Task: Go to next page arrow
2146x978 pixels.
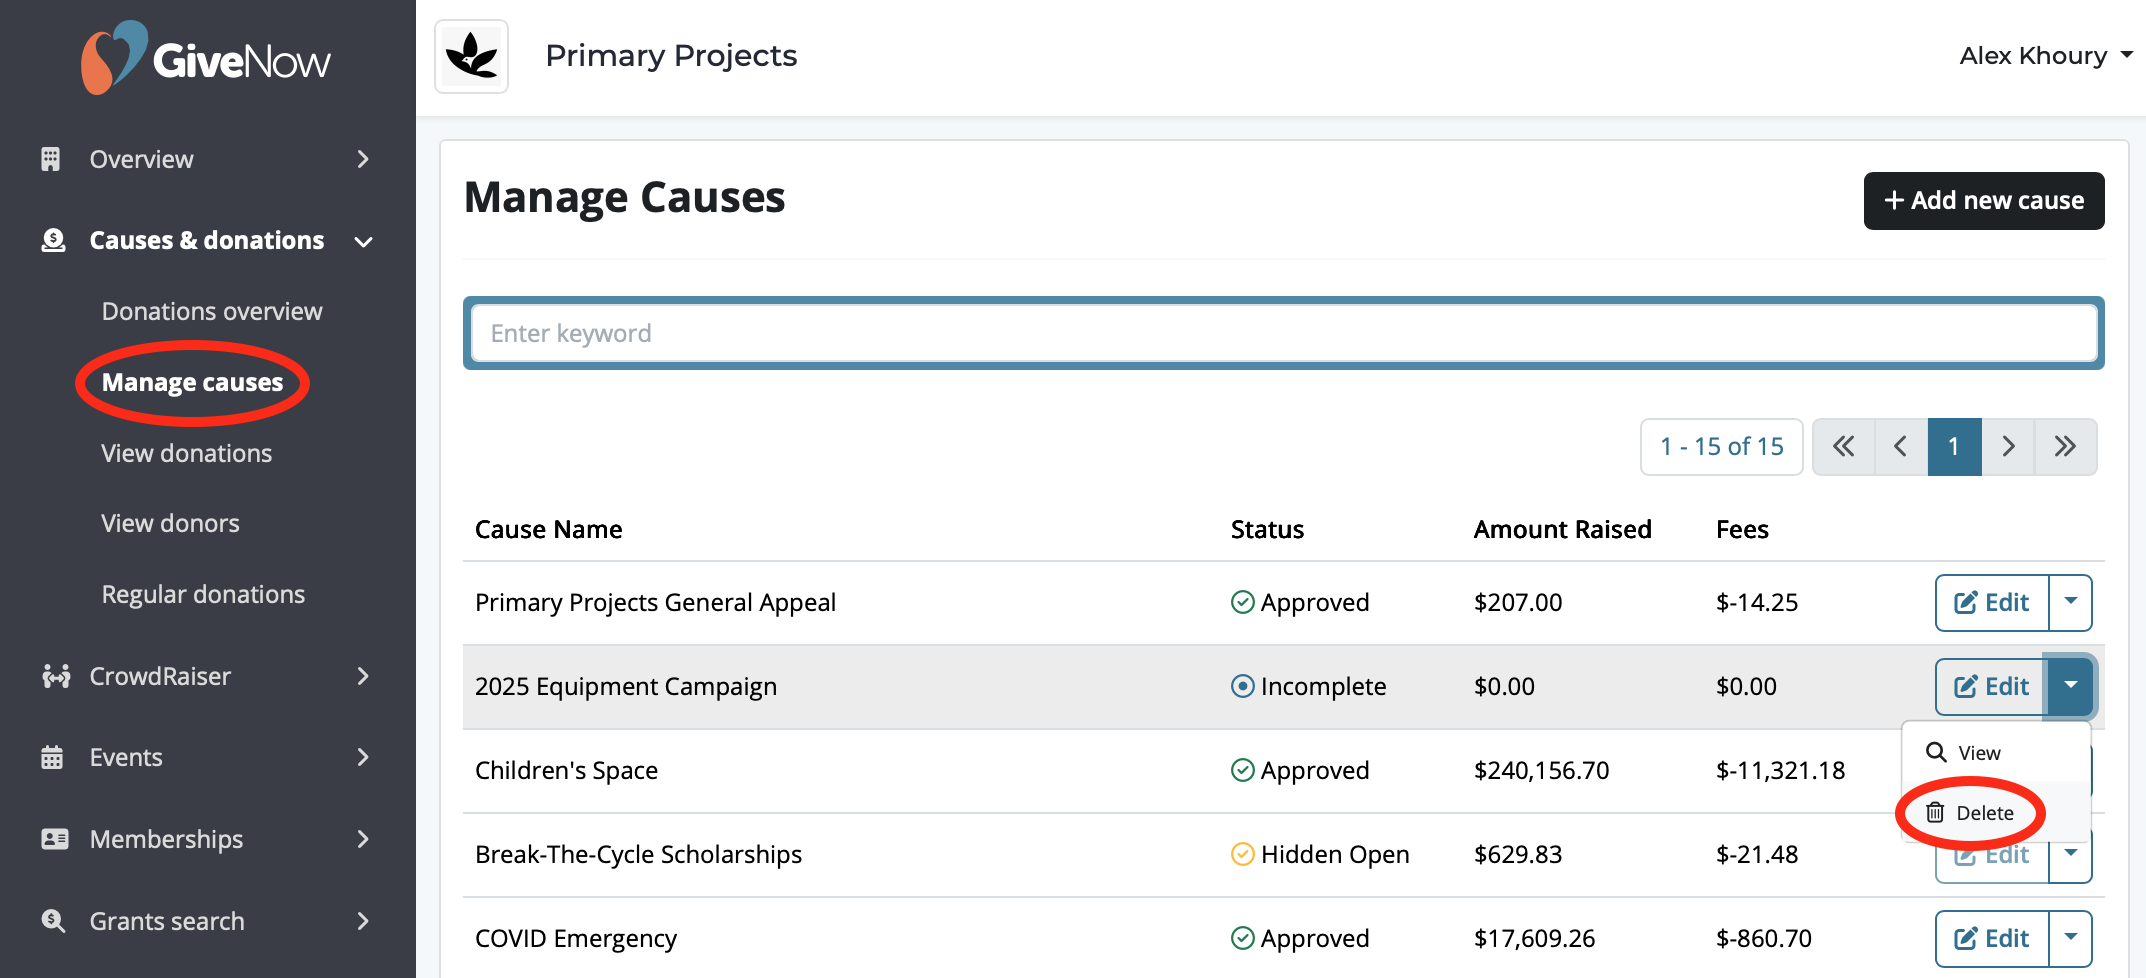Action: [x=2008, y=446]
